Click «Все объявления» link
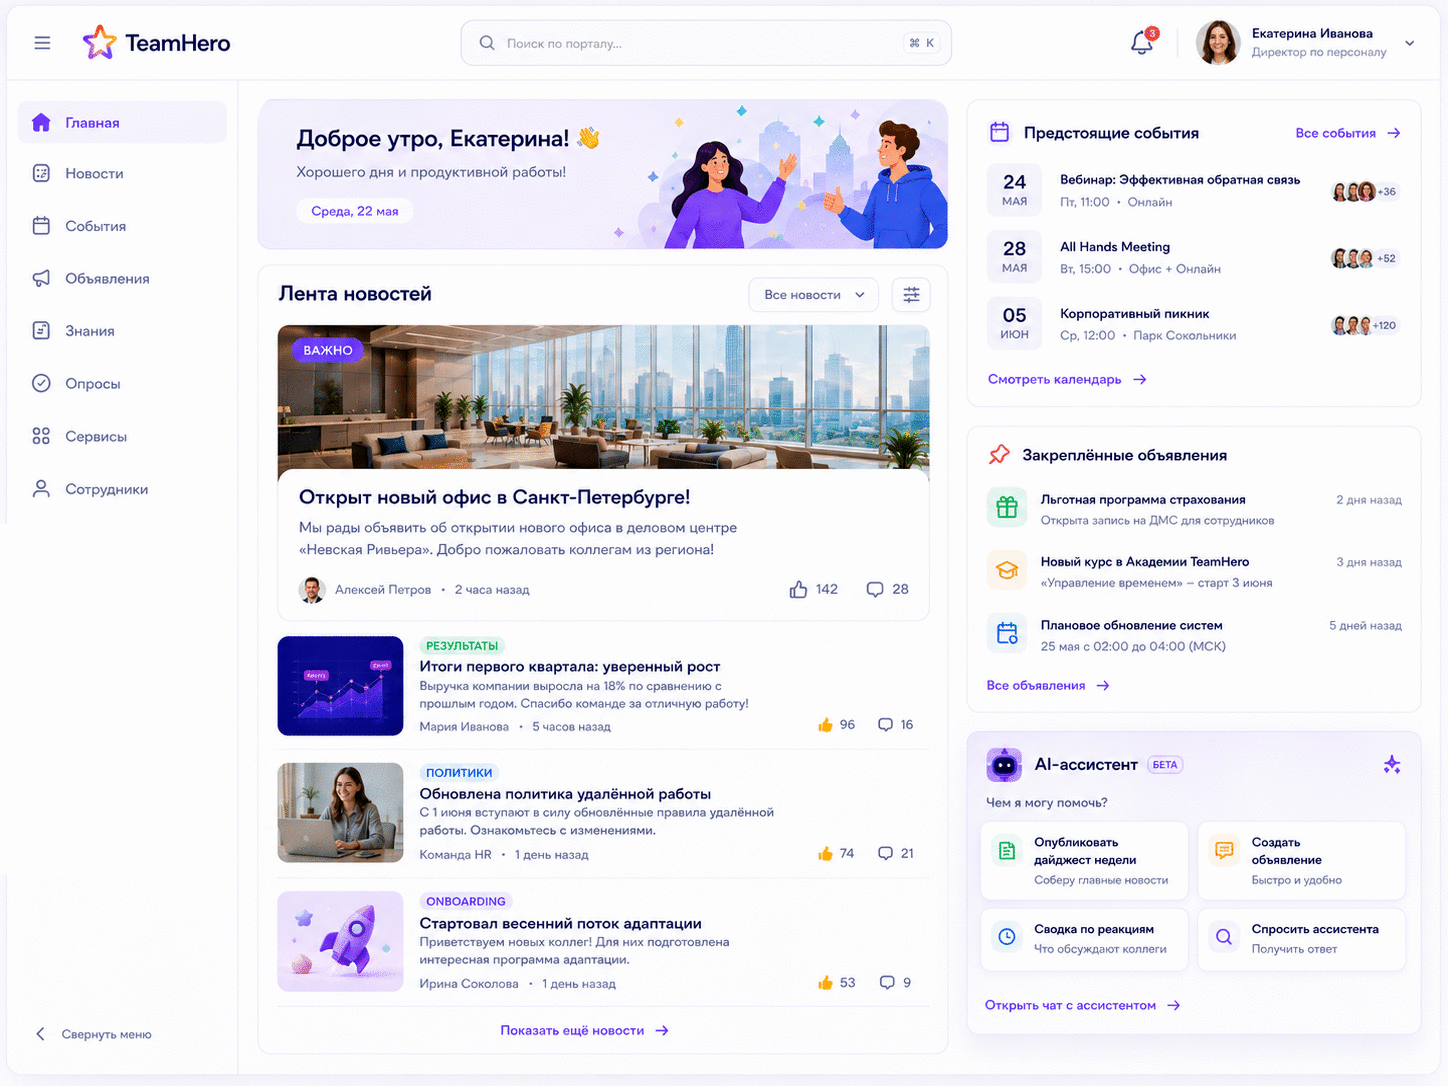The image size is (1448, 1086). pyautogui.click(x=1048, y=685)
